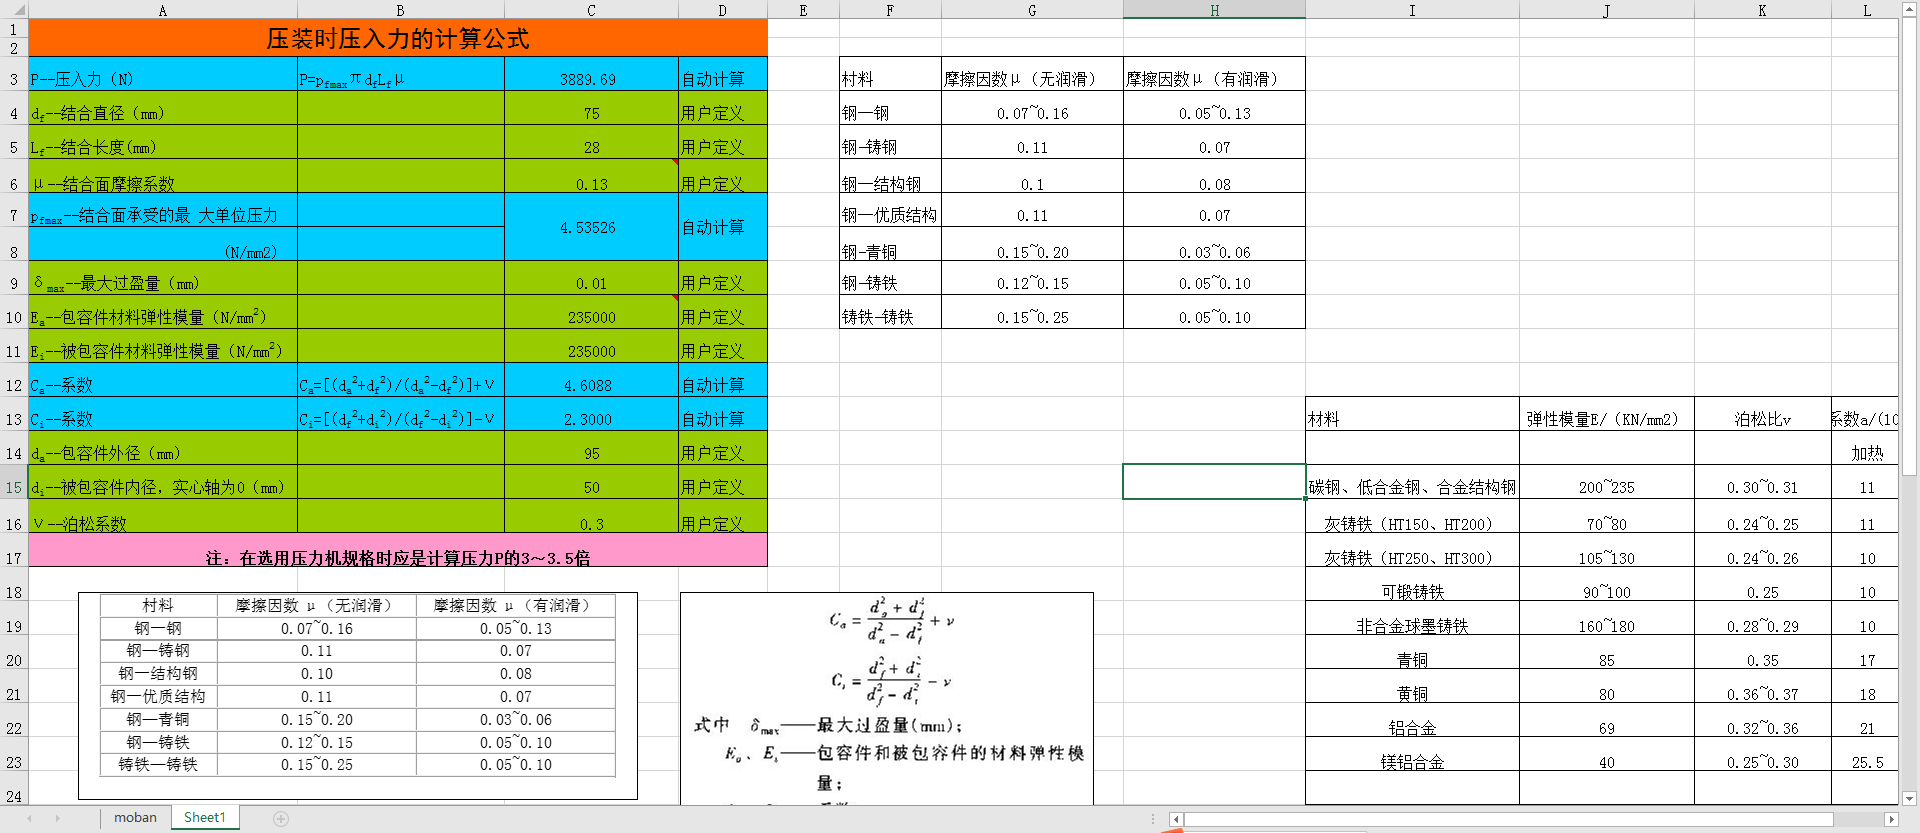Select row 15 header
Viewport: 1920px width, 833px height.
[x=14, y=487]
